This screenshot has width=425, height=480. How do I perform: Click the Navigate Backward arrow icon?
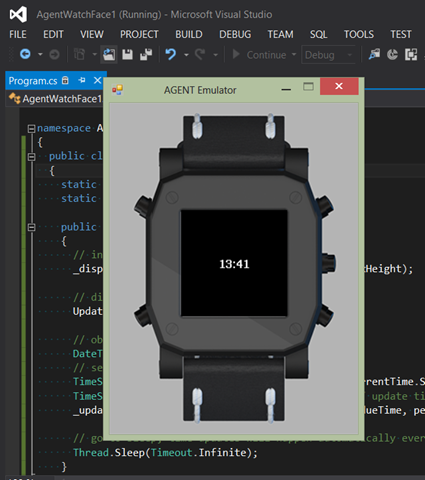click(x=25, y=54)
